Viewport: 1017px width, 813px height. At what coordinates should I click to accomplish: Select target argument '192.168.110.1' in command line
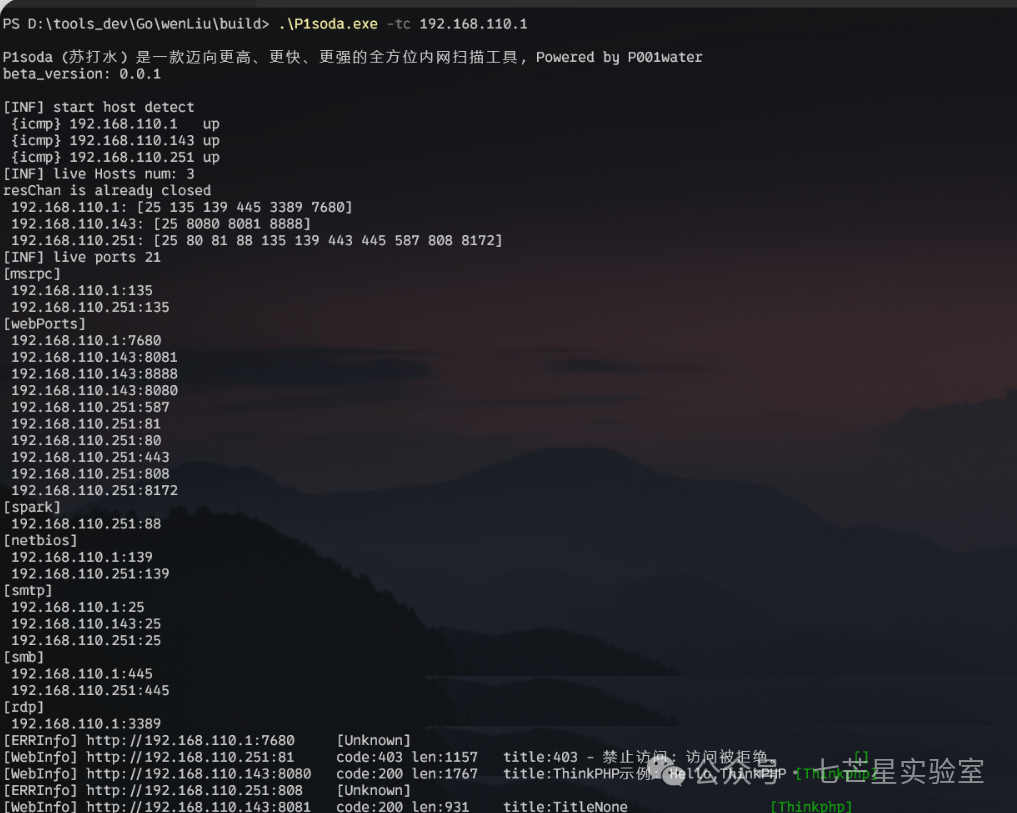click(x=473, y=24)
